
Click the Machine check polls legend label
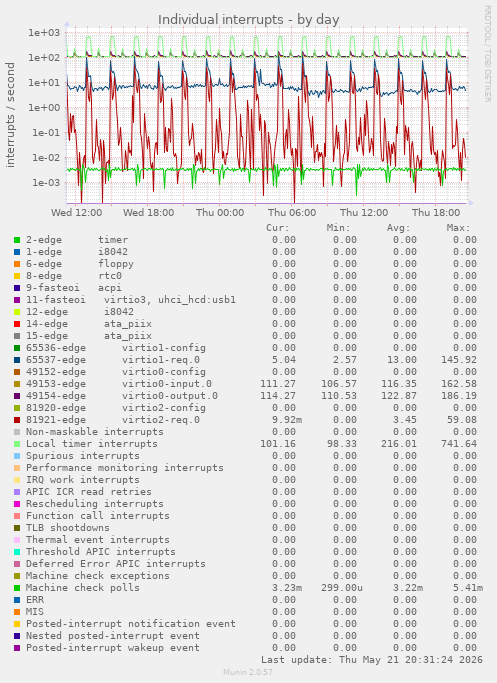(x=83, y=588)
